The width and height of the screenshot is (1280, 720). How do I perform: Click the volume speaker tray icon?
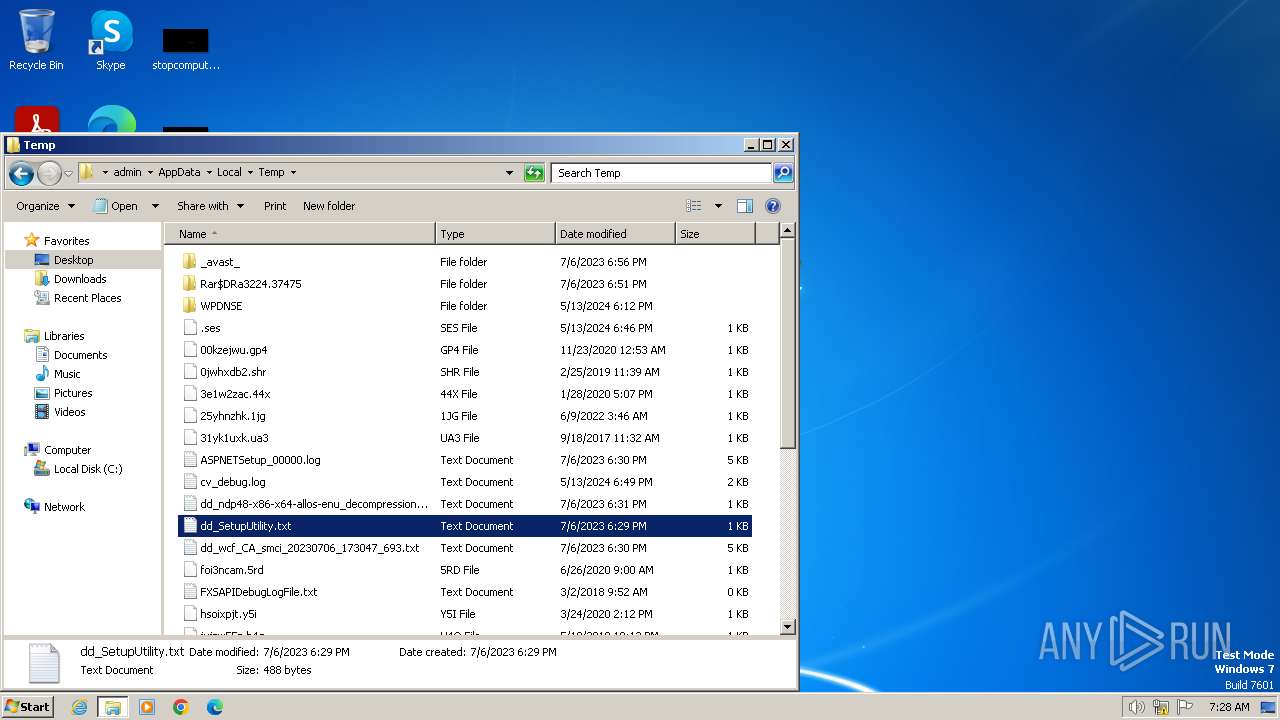tap(1136, 707)
